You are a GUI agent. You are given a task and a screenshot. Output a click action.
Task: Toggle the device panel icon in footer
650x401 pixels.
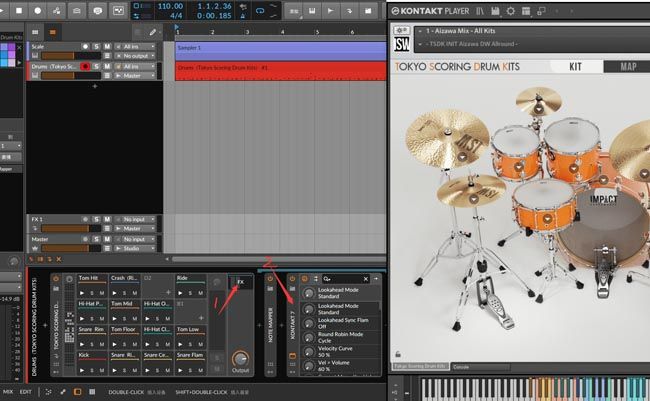pos(77,391)
